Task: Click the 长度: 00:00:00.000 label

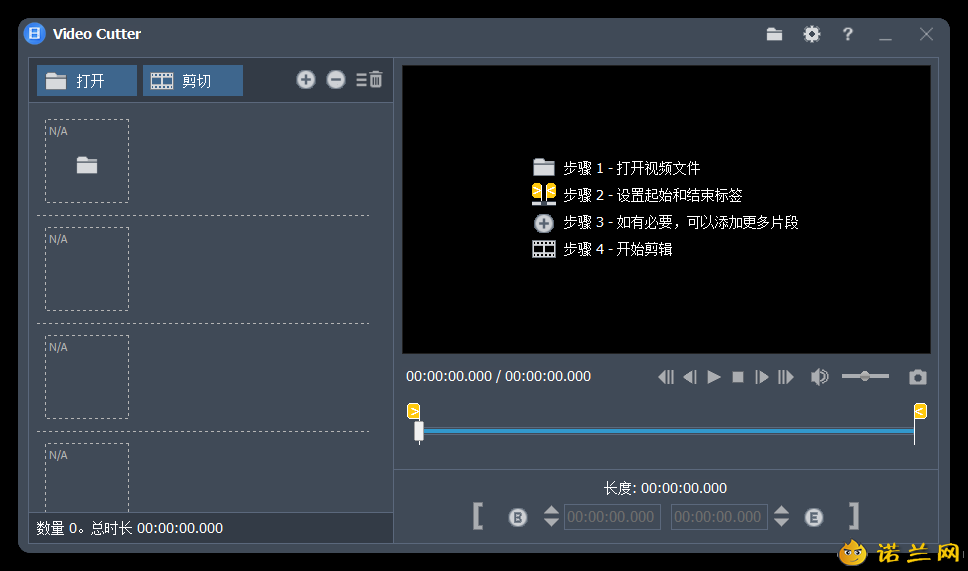Action: point(665,488)
